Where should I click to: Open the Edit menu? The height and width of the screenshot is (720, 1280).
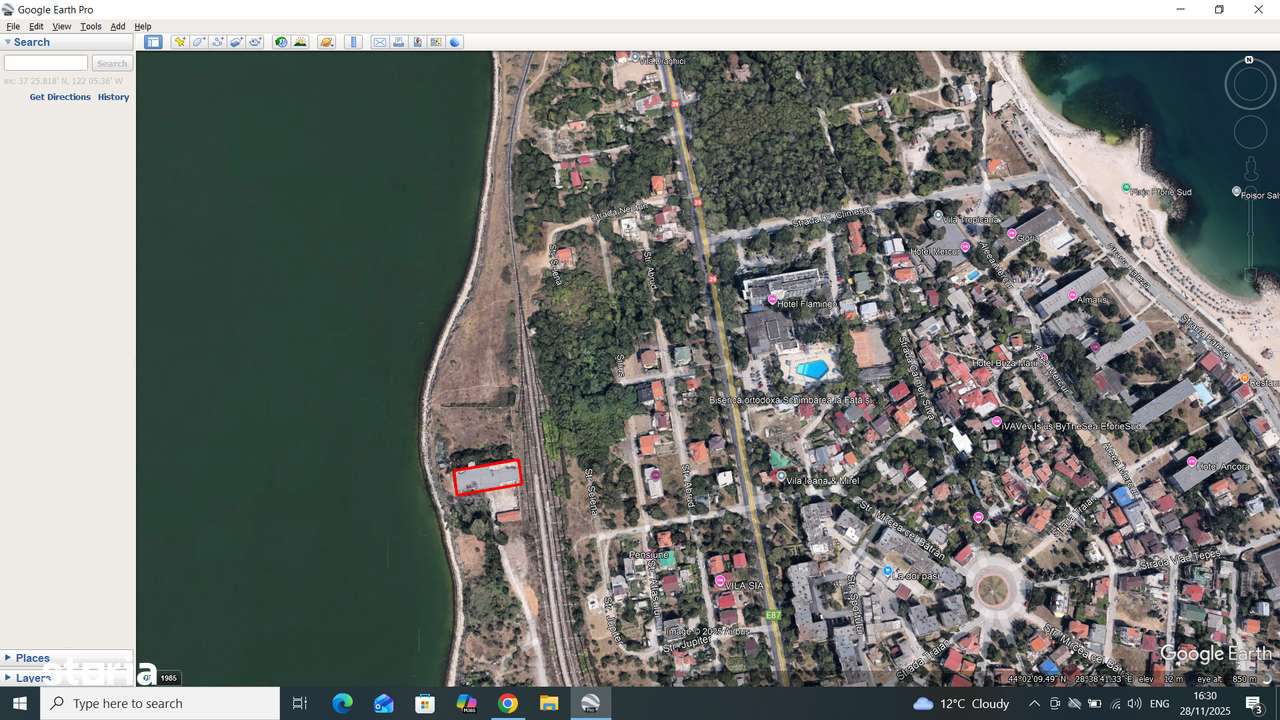point(36,26)
